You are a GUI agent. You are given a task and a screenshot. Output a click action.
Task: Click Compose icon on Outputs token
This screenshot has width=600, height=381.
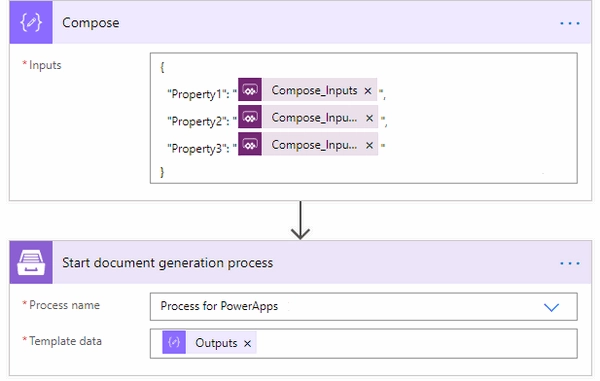(174, 342)
